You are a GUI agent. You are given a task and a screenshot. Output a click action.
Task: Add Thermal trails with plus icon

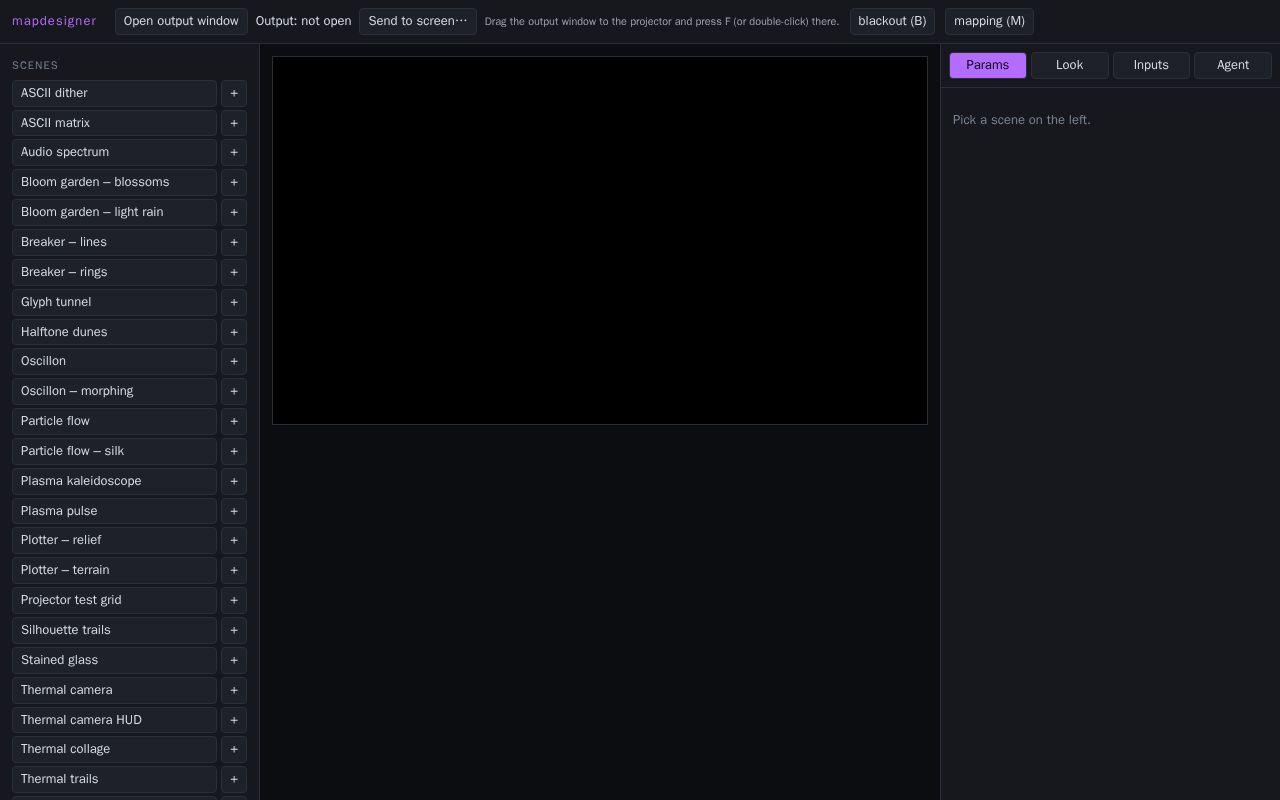234,779
